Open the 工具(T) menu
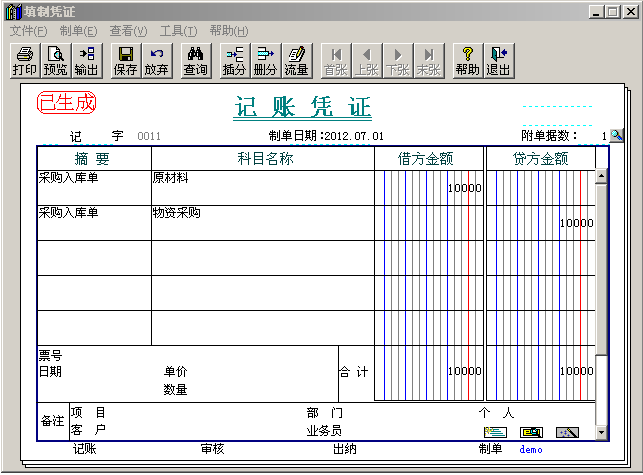643x475 pixels. coord(178,31)
